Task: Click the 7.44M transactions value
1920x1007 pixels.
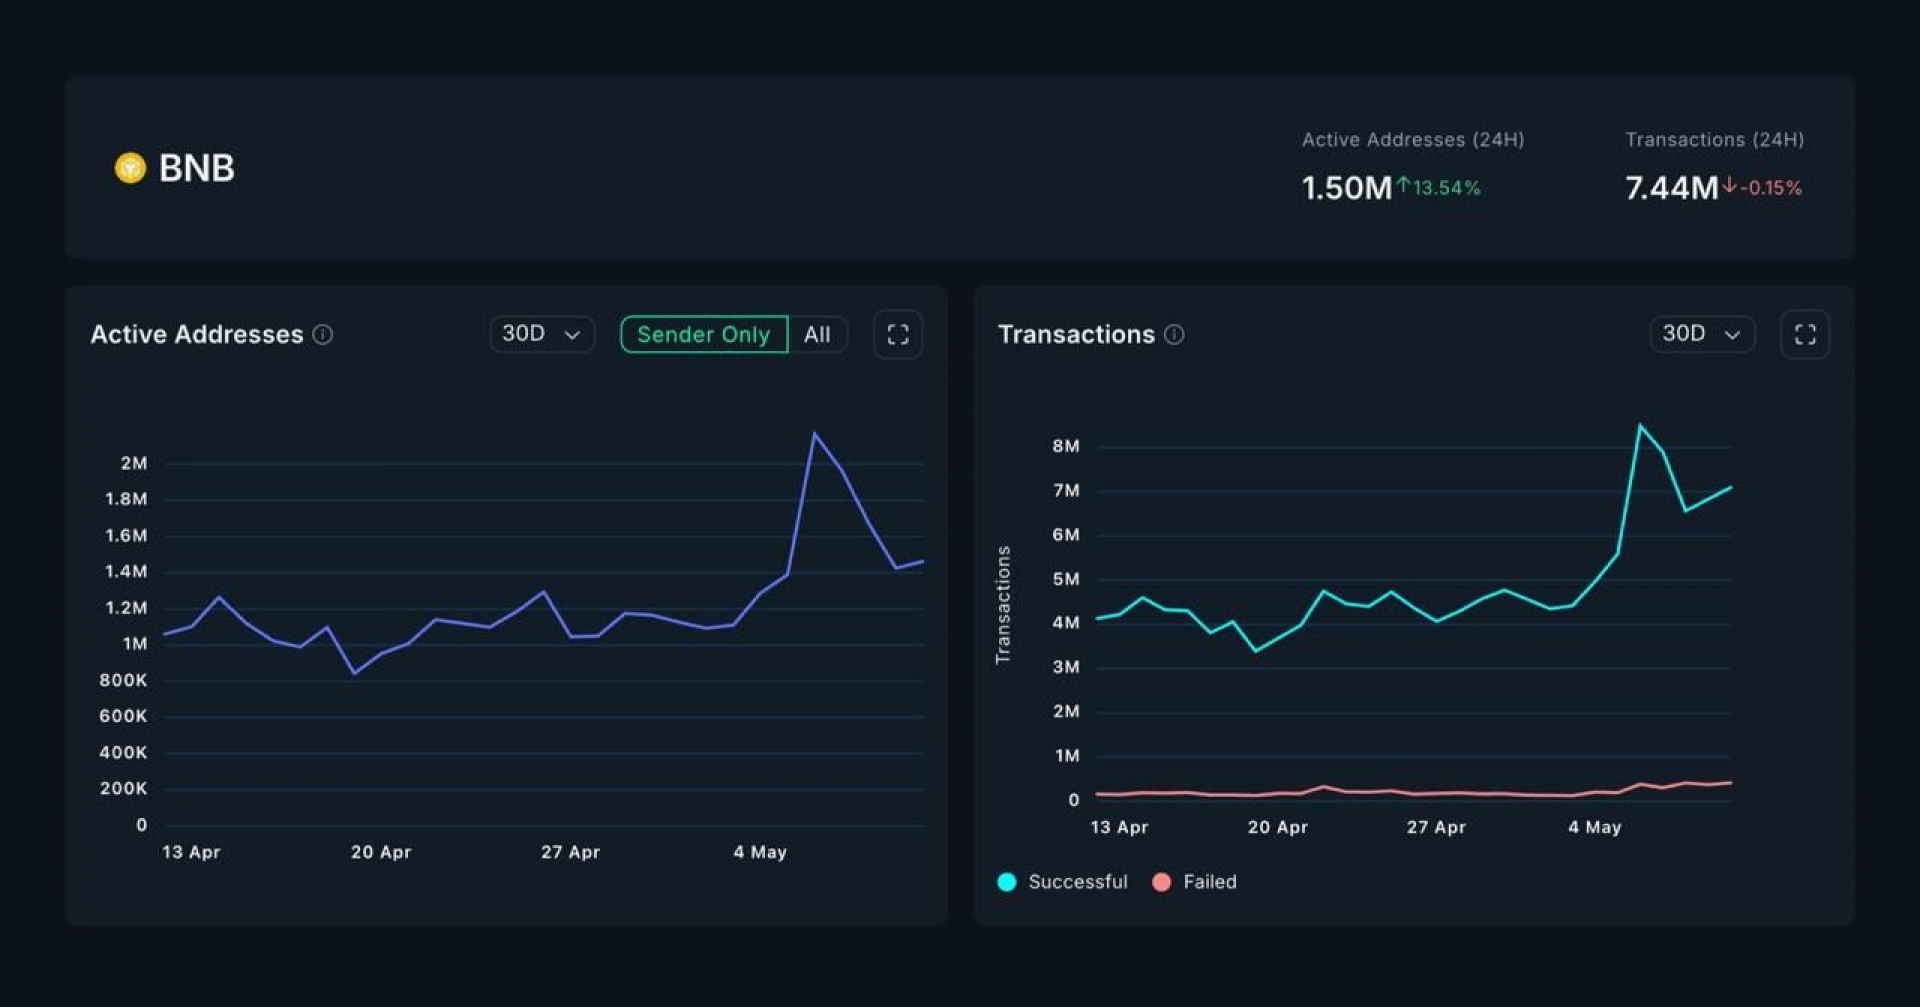Action: tap(1670, 188)
